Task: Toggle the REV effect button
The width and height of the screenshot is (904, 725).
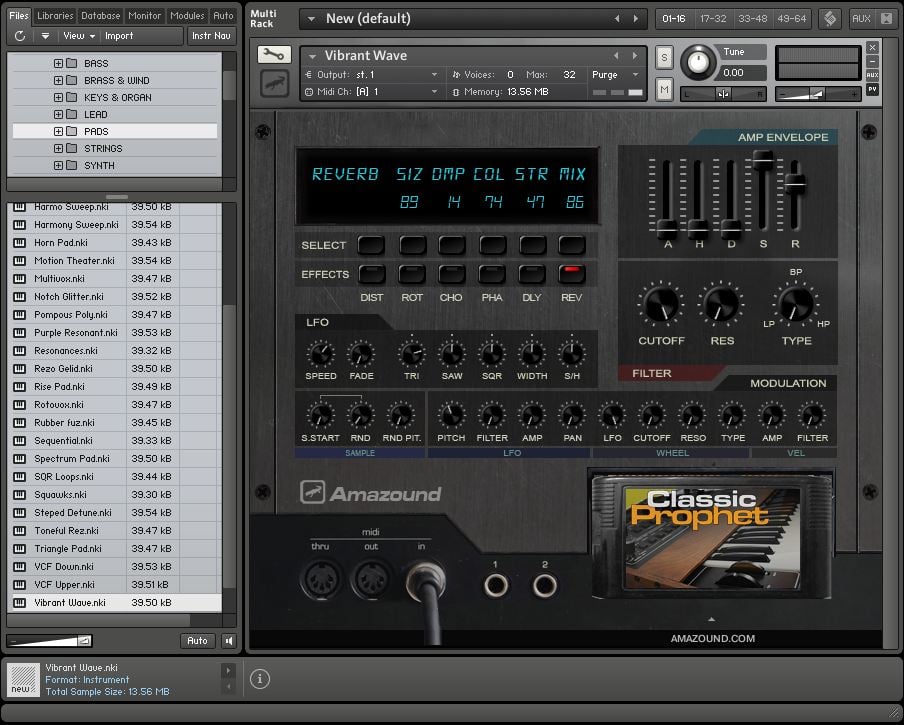Action: pos(572,274)
